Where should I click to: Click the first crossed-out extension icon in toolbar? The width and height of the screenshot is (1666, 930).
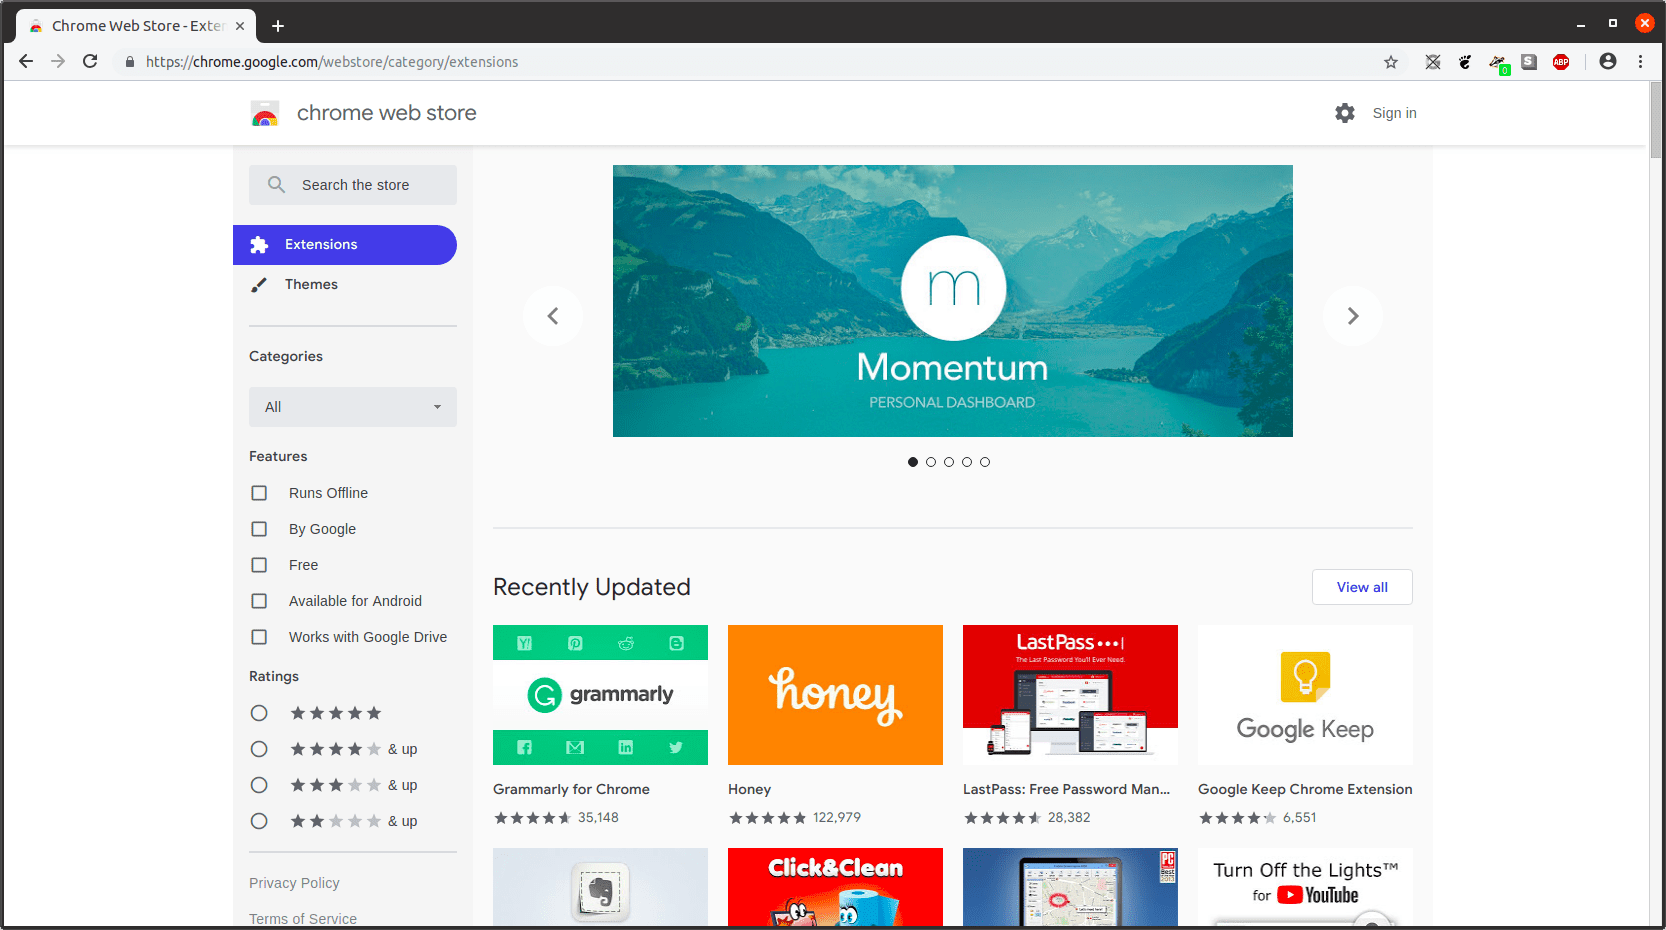(1433, 62)
